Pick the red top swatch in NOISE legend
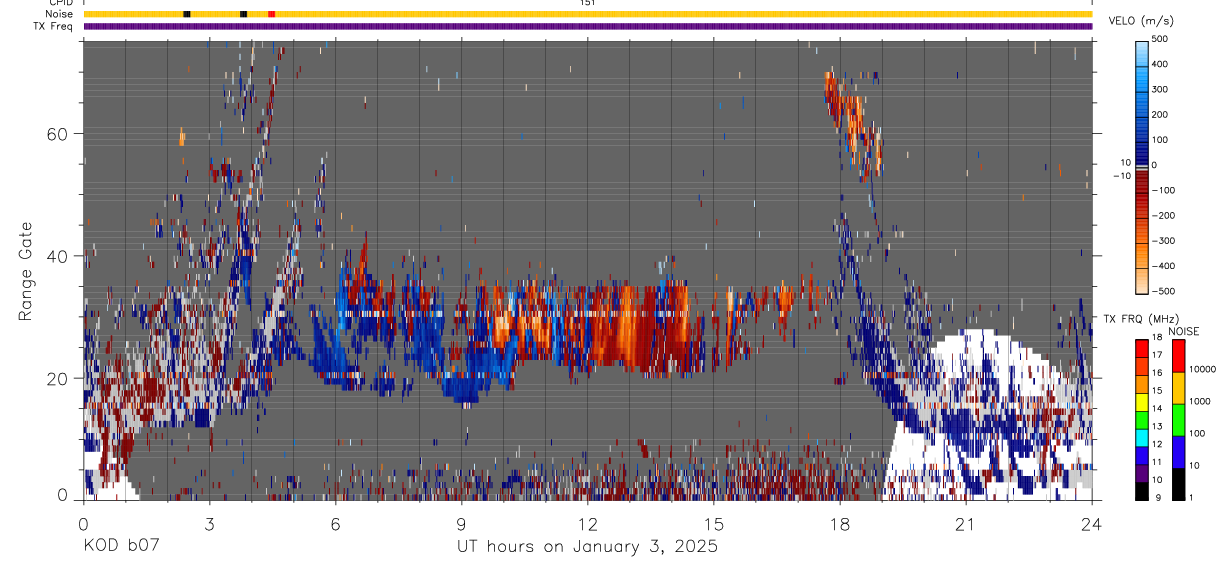1228x567 pixels. pos(1177,356)
